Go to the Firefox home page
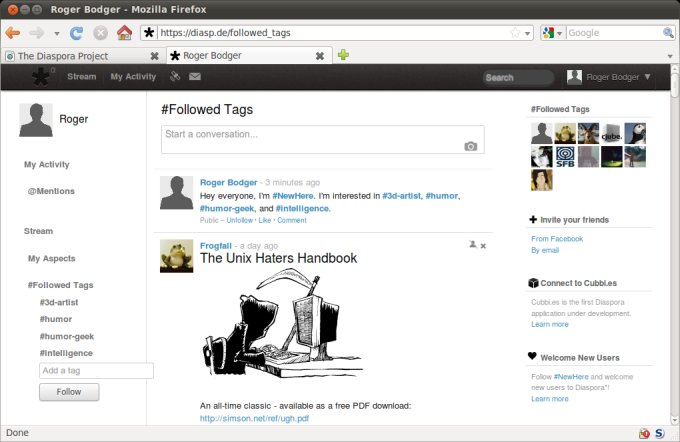 124,32
